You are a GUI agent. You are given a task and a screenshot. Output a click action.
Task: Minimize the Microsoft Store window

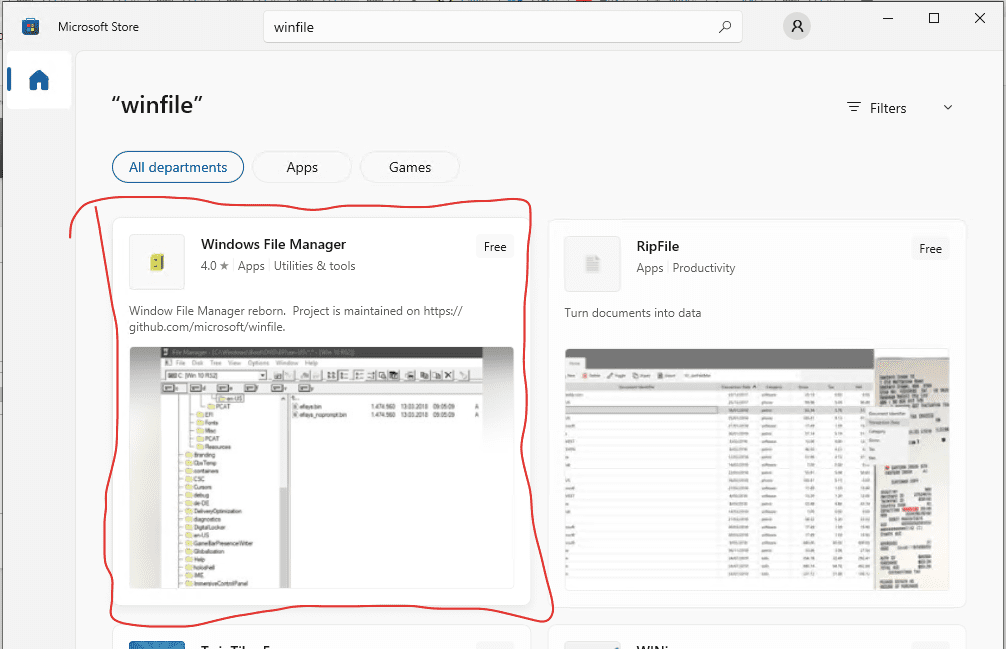point(888,19)
